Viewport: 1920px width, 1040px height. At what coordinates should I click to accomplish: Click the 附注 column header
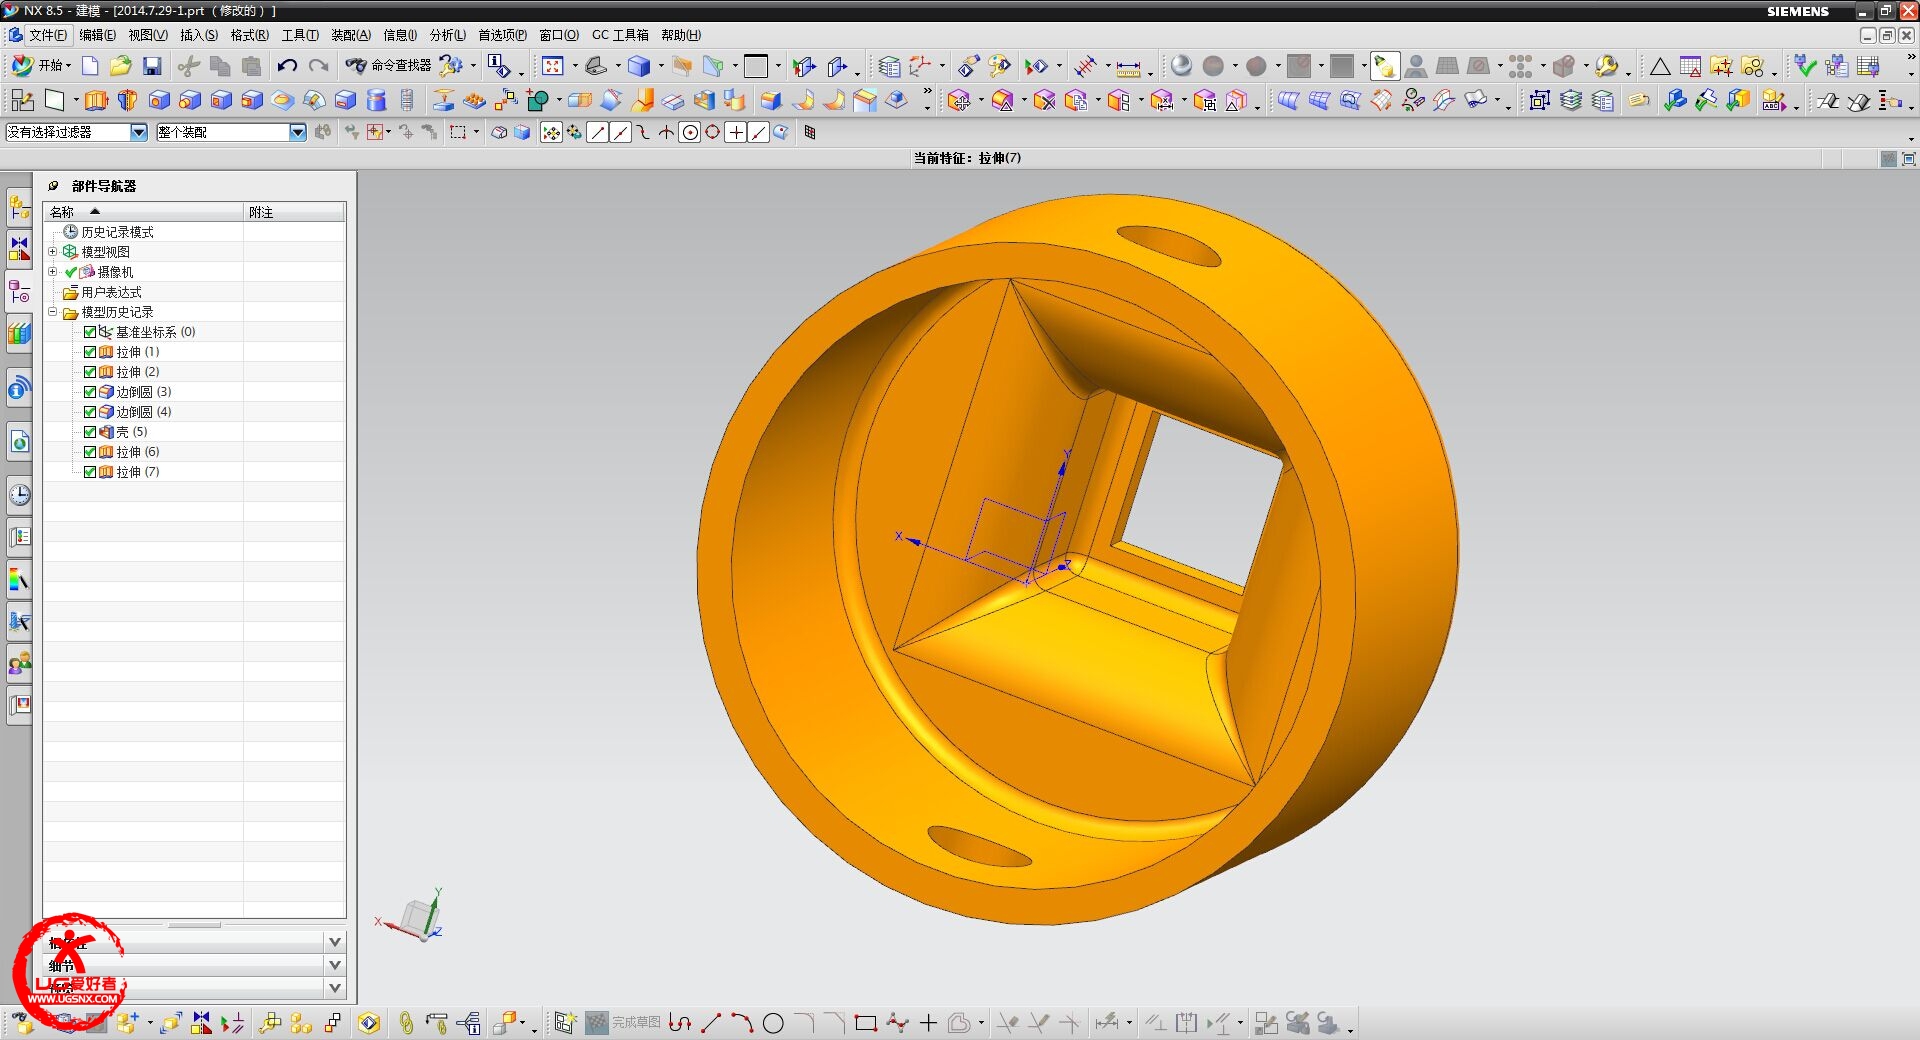tap(295, 212)
